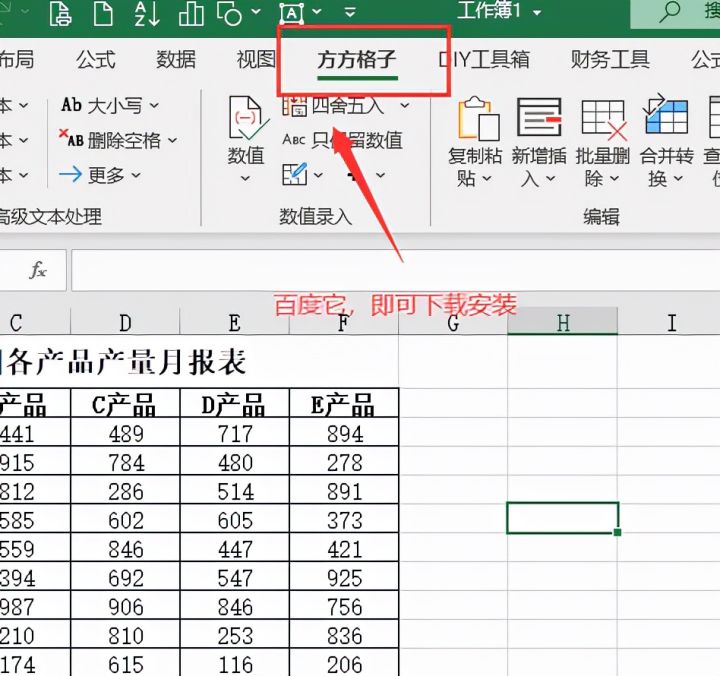
Task: Click the text box icon in quick access toolbar
Action: click(292, 13)
